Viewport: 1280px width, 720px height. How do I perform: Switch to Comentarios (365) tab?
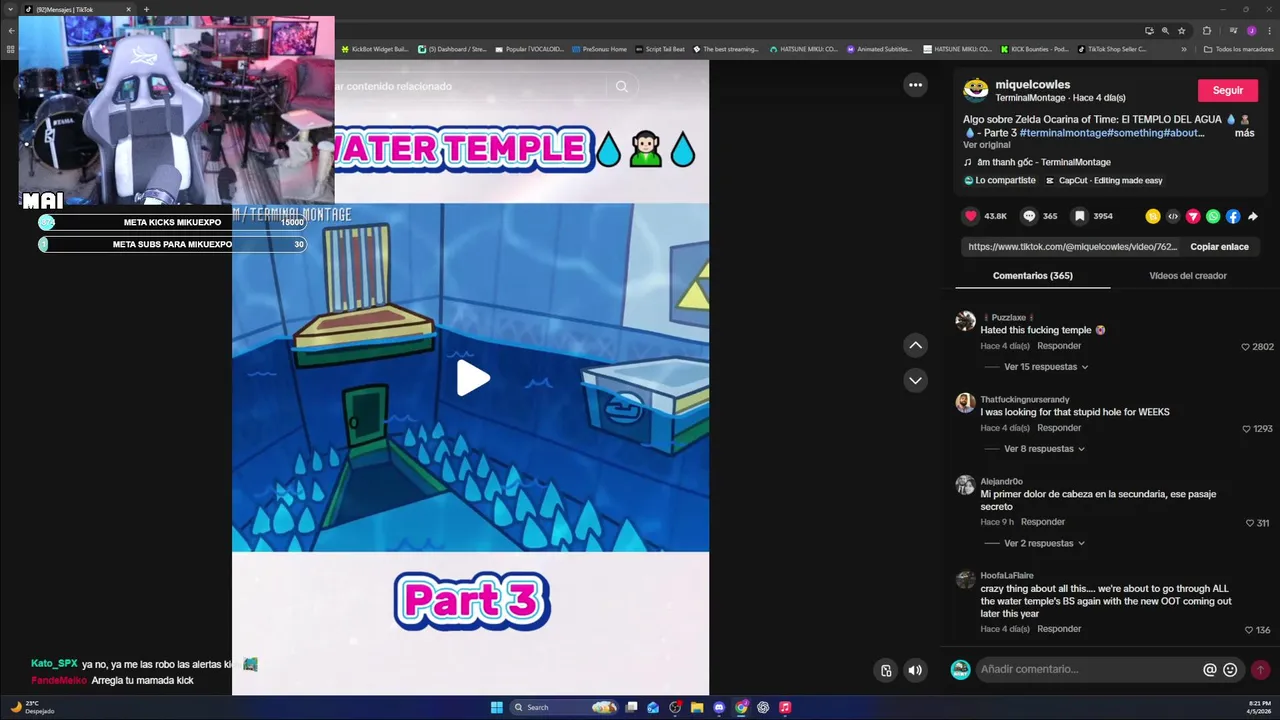[1032, 276]
